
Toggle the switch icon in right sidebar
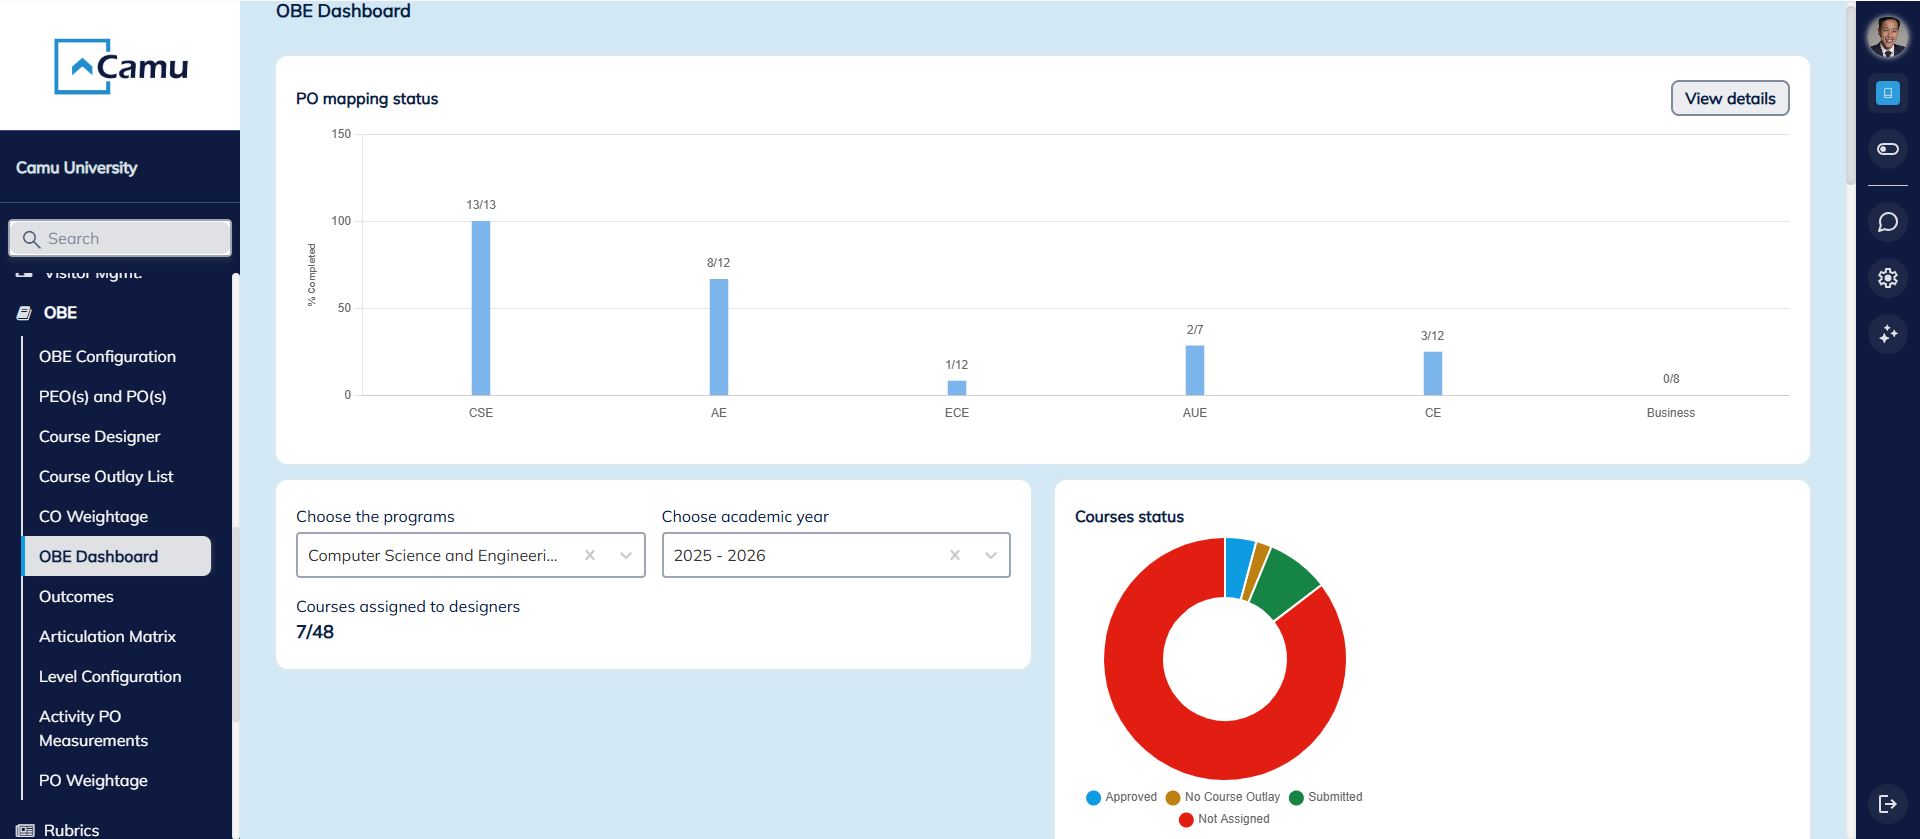pos(1887,149)
